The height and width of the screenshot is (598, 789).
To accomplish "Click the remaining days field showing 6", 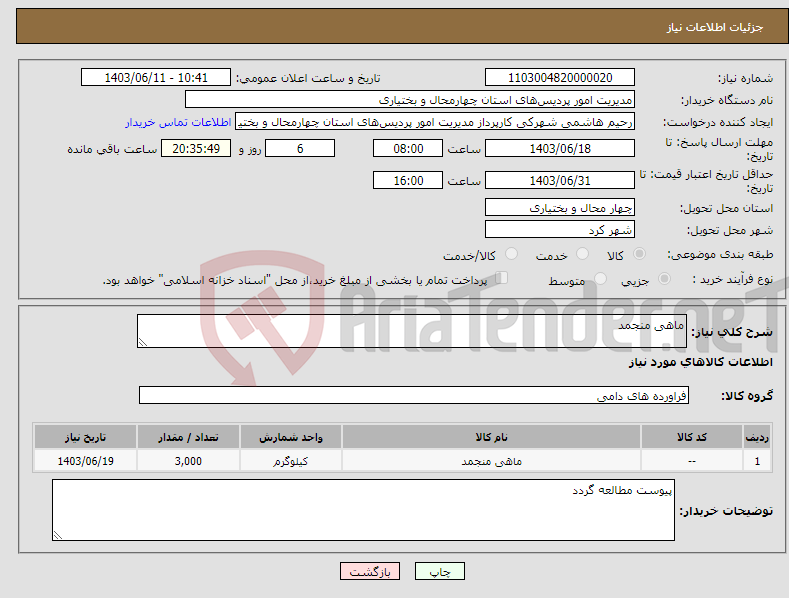I will point(300,148).
